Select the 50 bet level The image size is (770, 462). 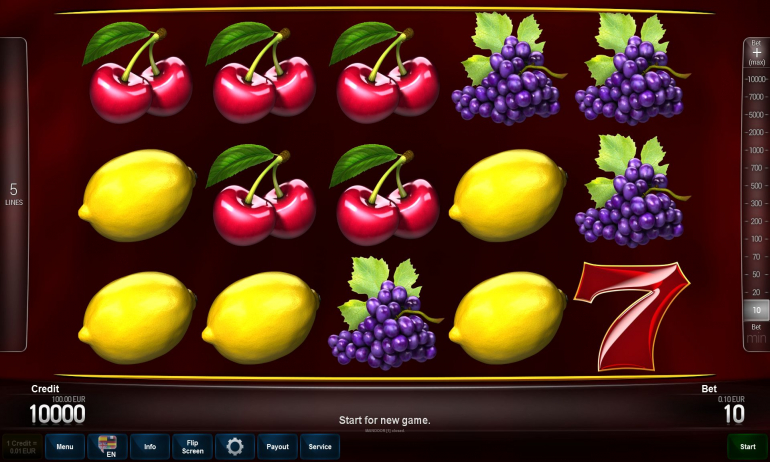coord(756,274)
